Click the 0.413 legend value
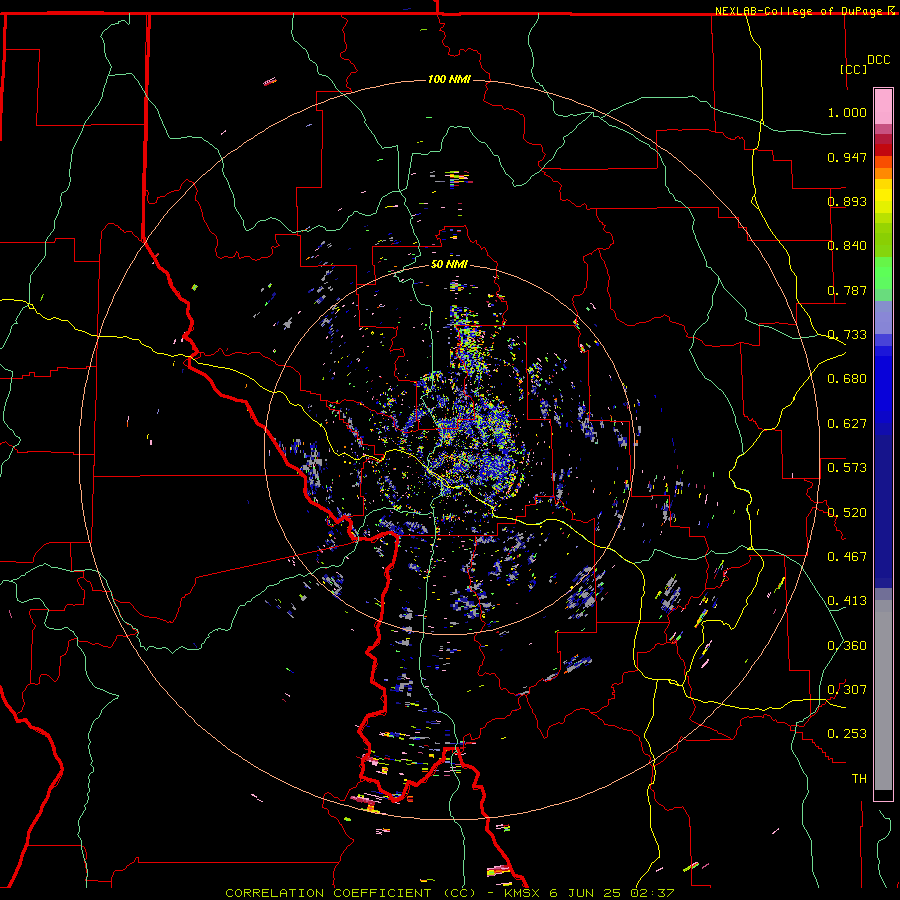The height and width of the screenshot is (900, 900). tap(847, 601)
